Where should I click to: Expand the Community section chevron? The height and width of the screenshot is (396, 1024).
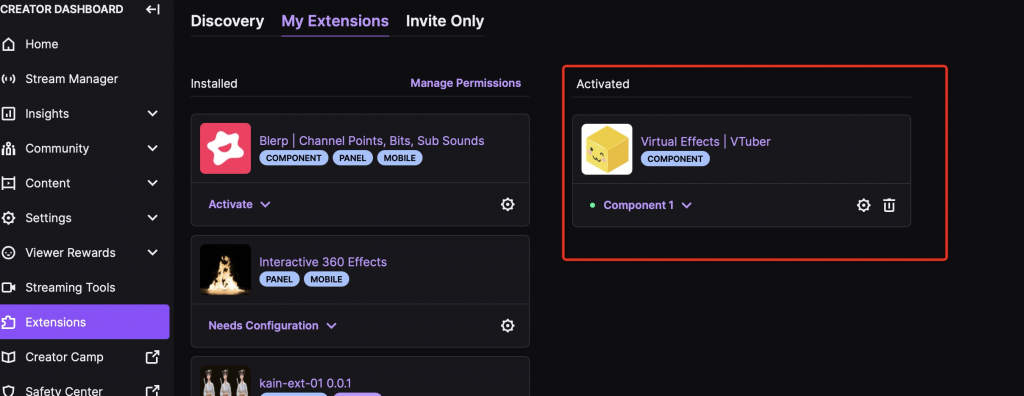(x=153, y=148)
